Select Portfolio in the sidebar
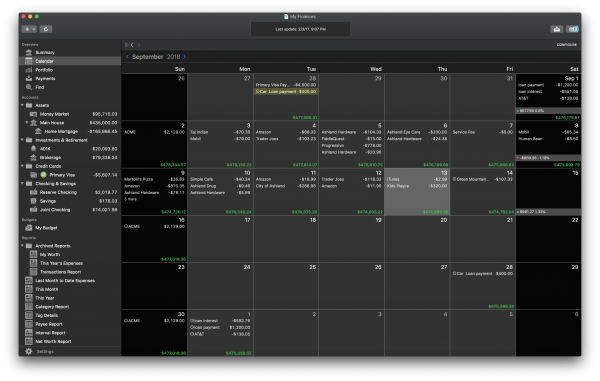 pyautogui.click(x=44, y=70)
